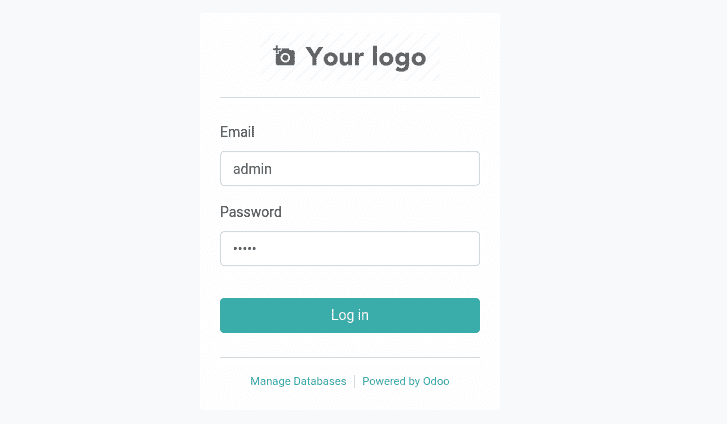Image resolution: width=727 pixels, height=424 pixels.
Task: Focus the Email input field
Action: [x=350, y=168]
